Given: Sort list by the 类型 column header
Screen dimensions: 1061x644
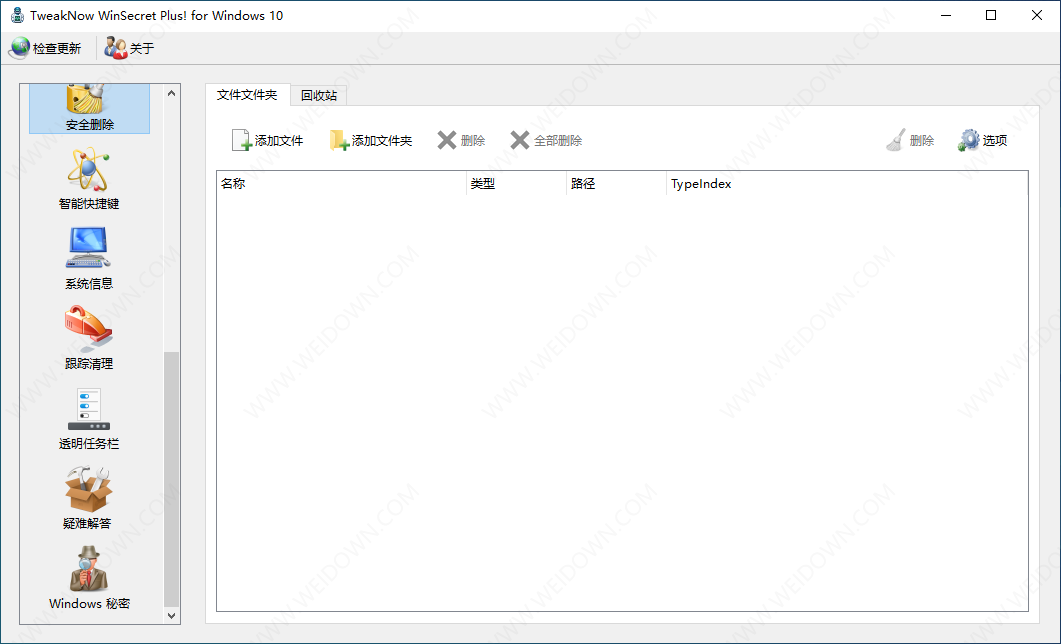Looking at the screenshot, I should pyautogui.click(x=516, y=184).
